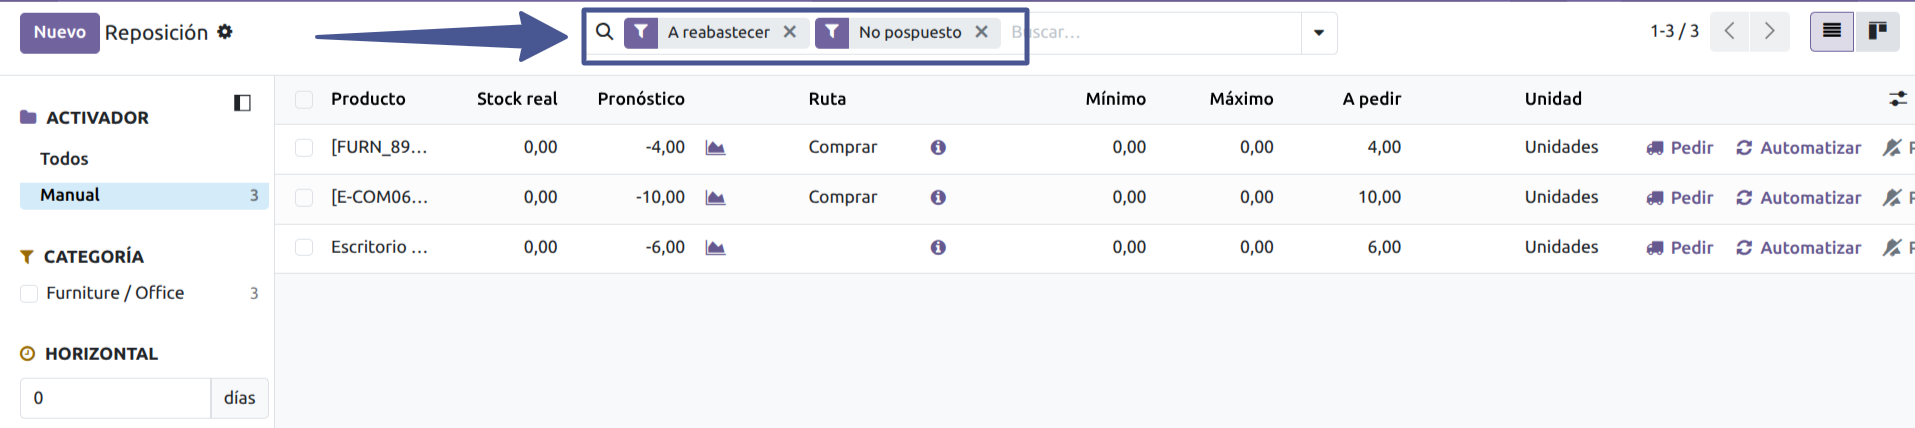Switch to kanban view
Image resolution: width=1915 pixels, height=428 pixels.
(x=1877, y=32)
